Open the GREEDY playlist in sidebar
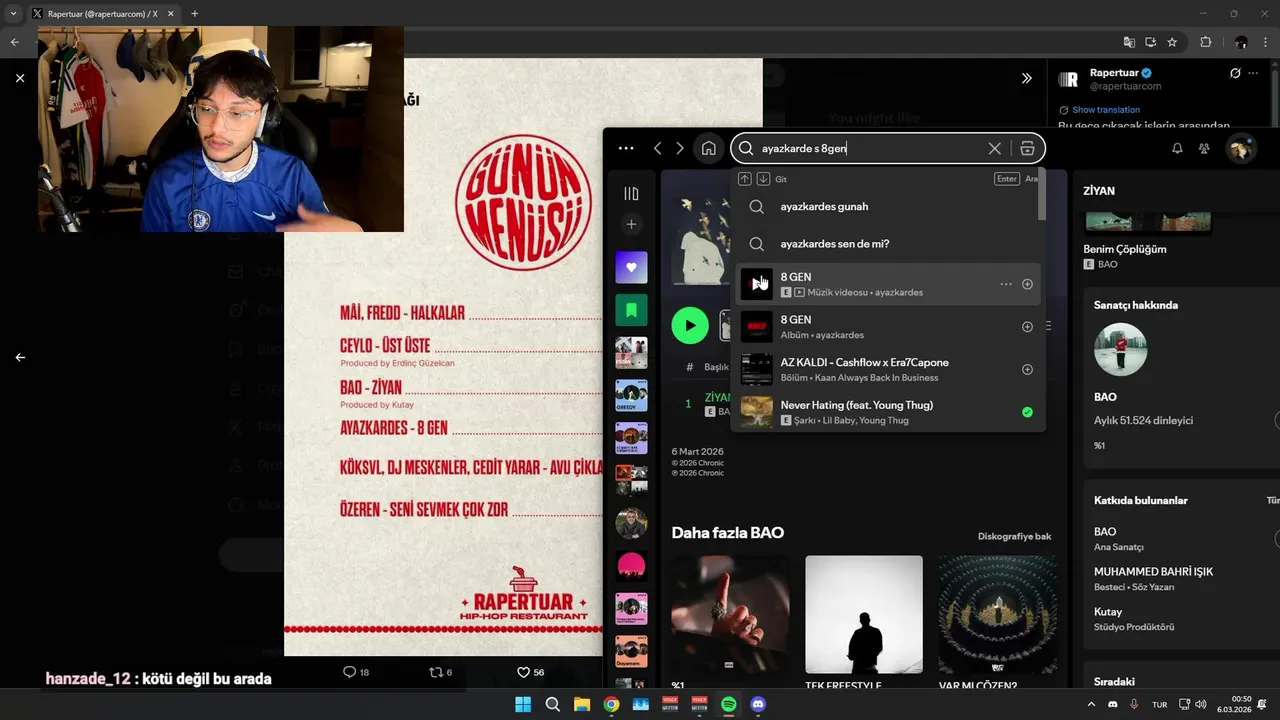1280x720 pixels. pos(631,395)
